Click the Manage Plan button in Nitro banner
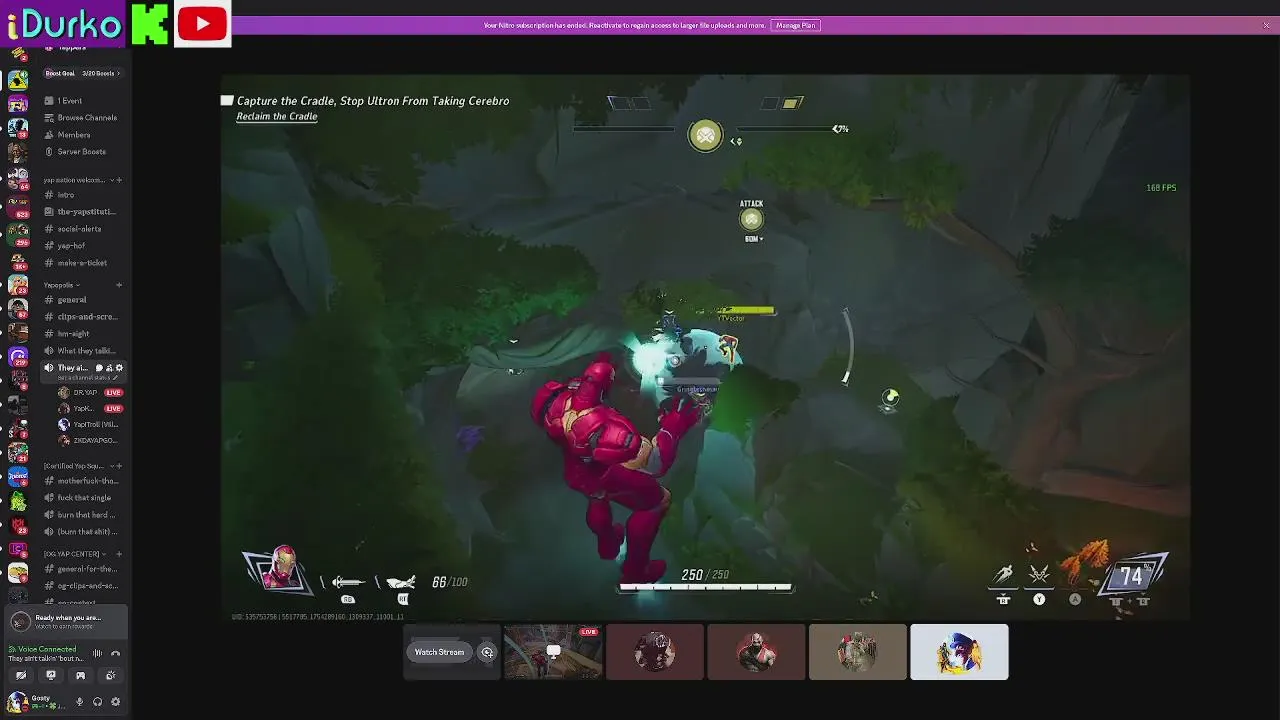The height and width of the screenshot is (720, 1280). pos(796,25)
